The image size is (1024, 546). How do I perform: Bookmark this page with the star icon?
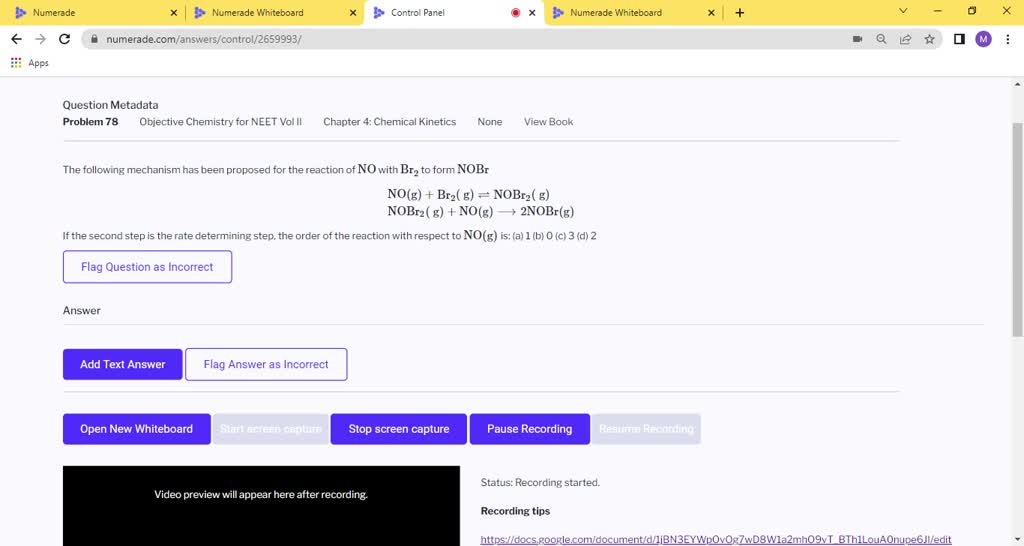pos(929,39)
